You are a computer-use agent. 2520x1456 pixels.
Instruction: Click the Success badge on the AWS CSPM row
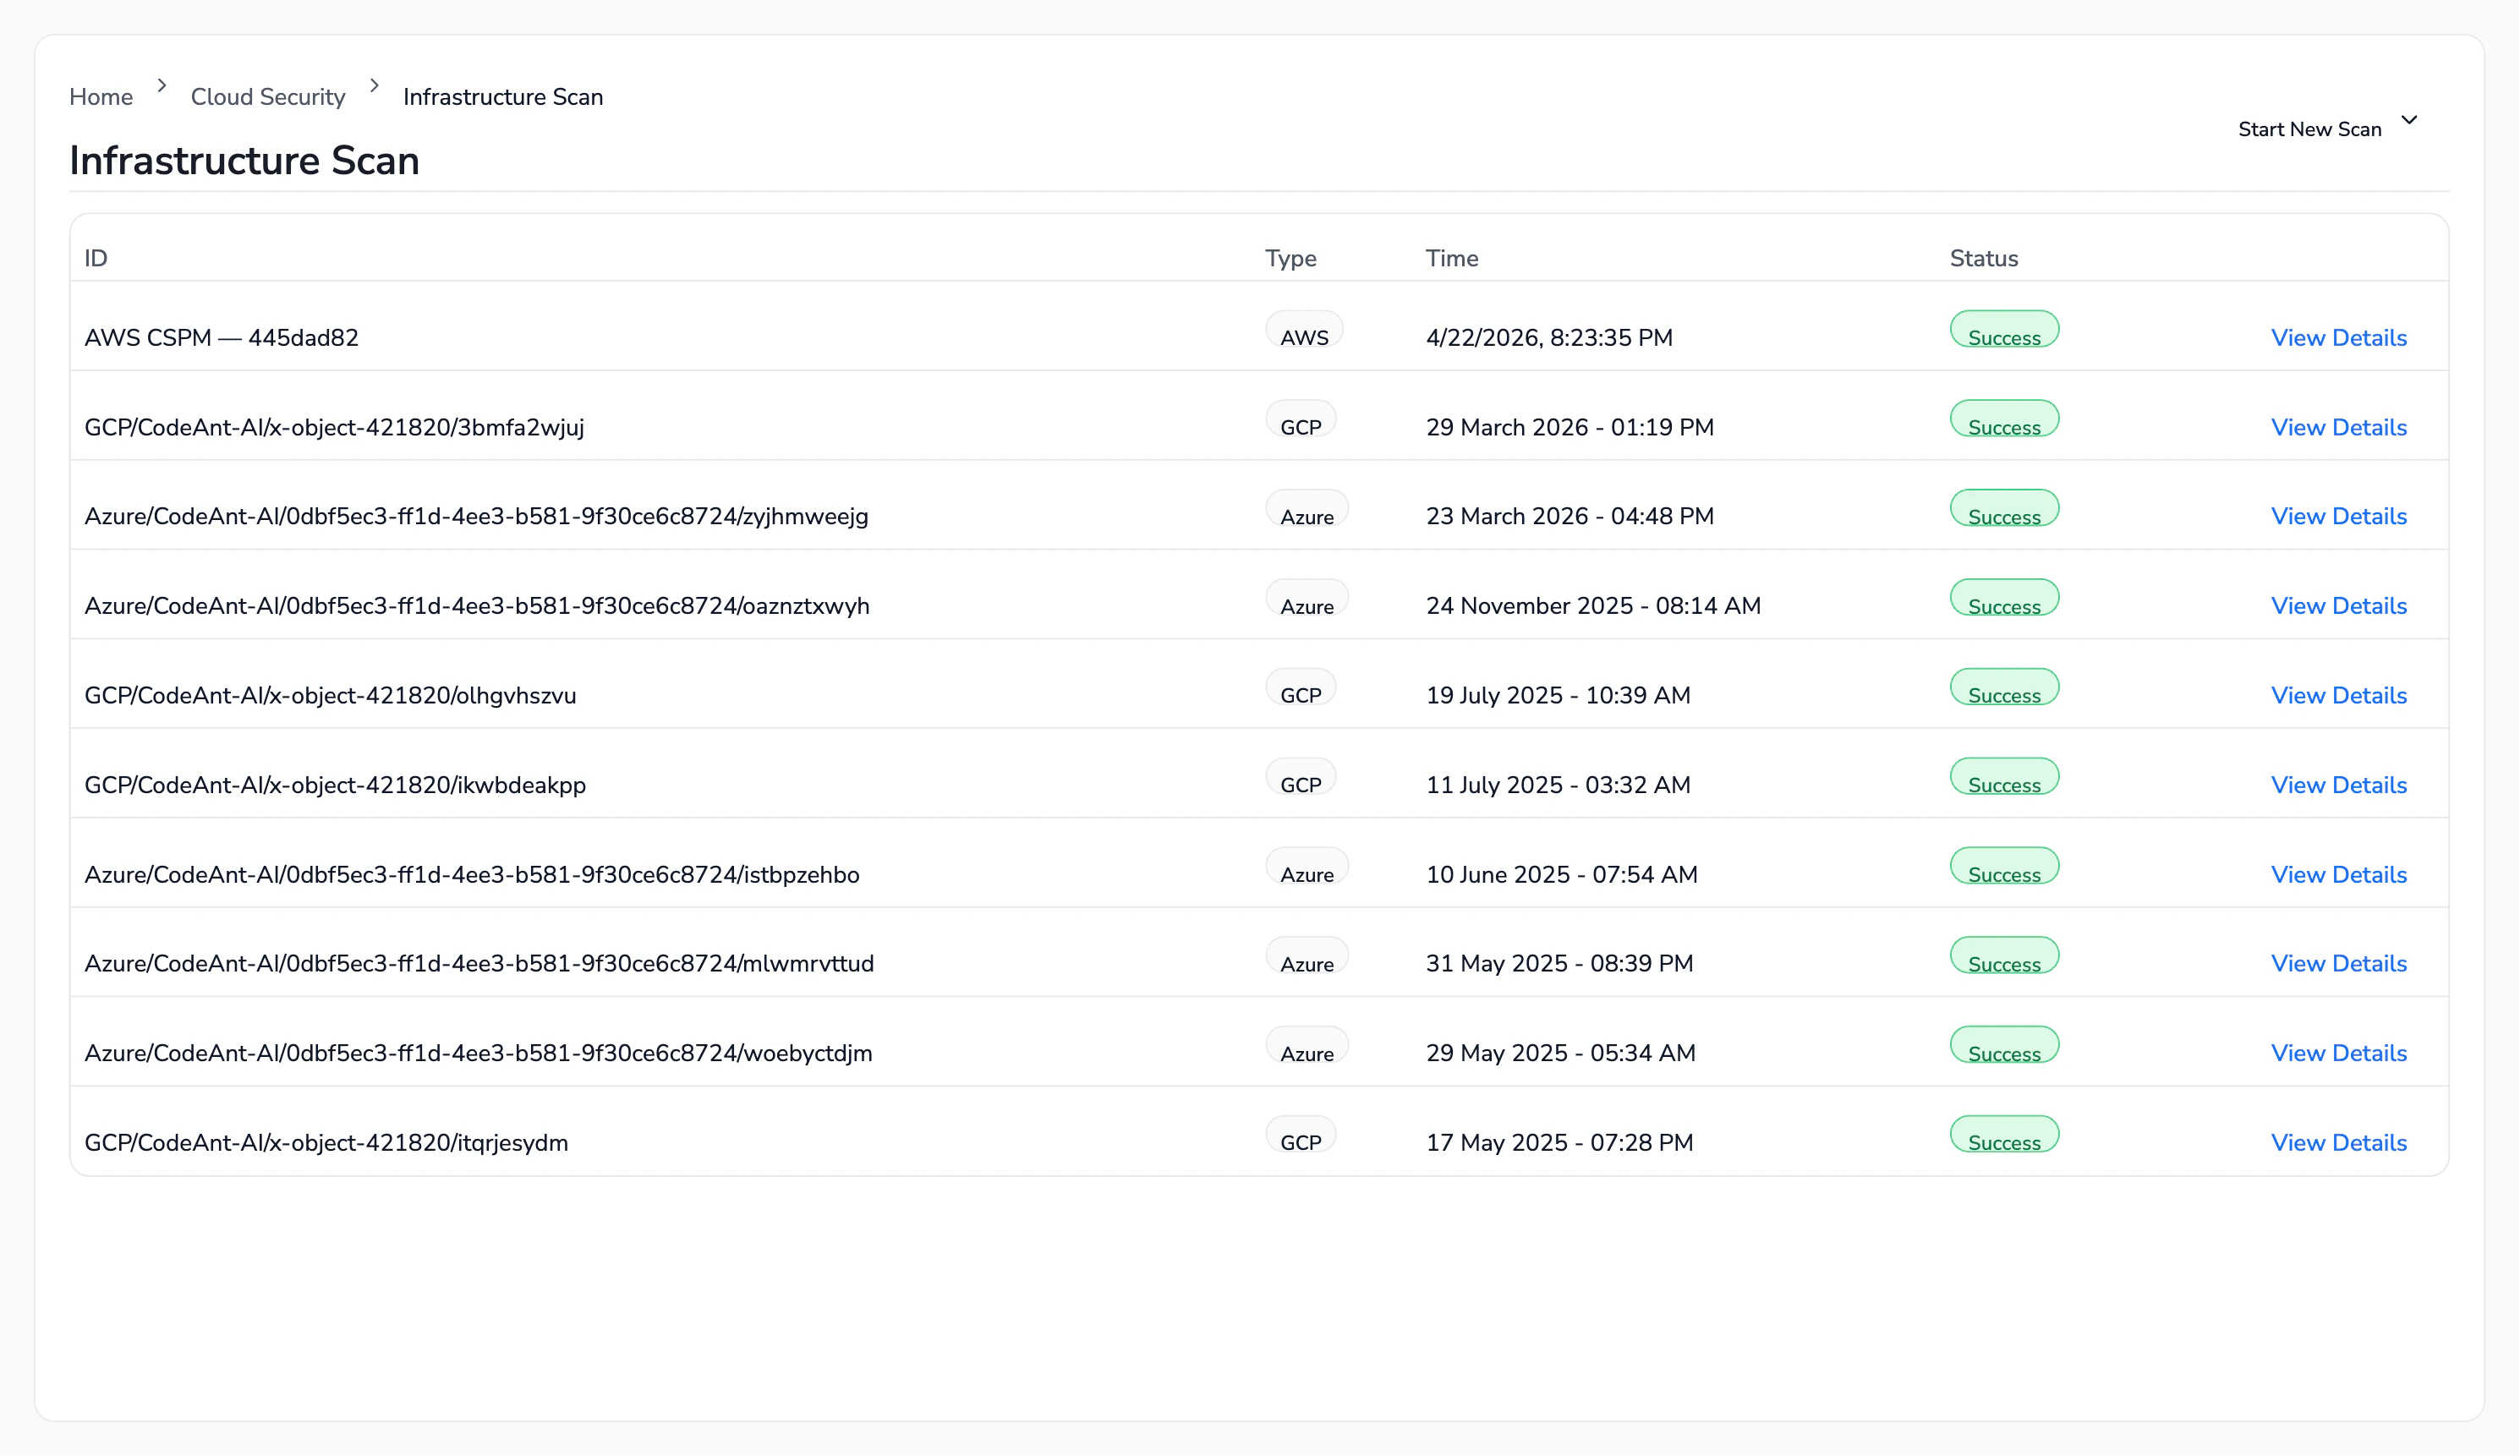[2003, 330]
